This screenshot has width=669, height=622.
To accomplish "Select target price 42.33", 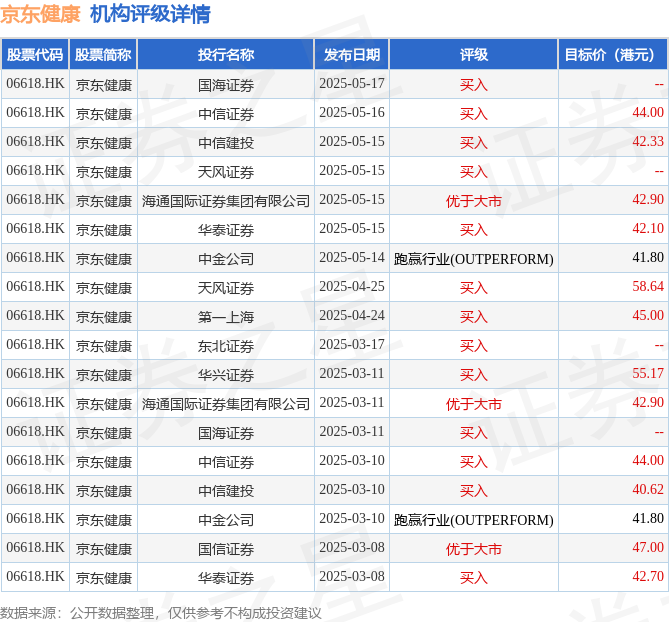I will pyautogui.click(x=648, y=142).
